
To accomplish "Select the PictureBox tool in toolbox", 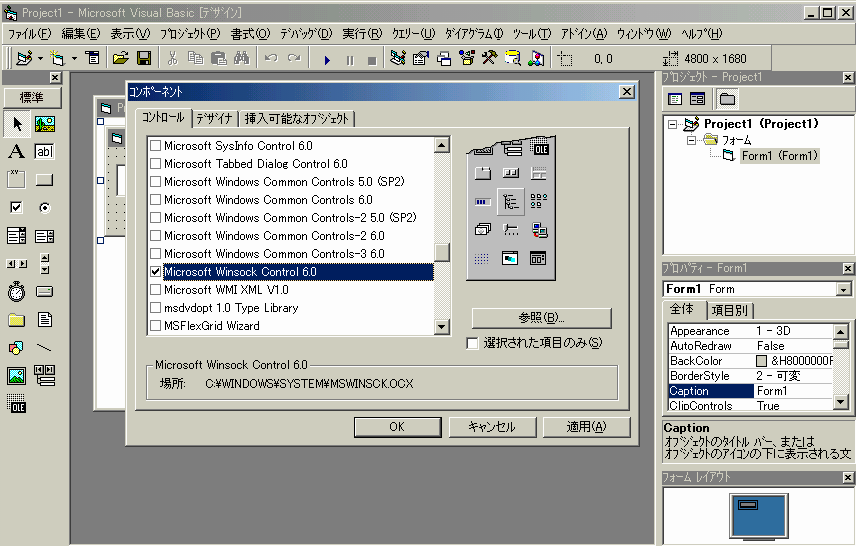I will [45, 124].
